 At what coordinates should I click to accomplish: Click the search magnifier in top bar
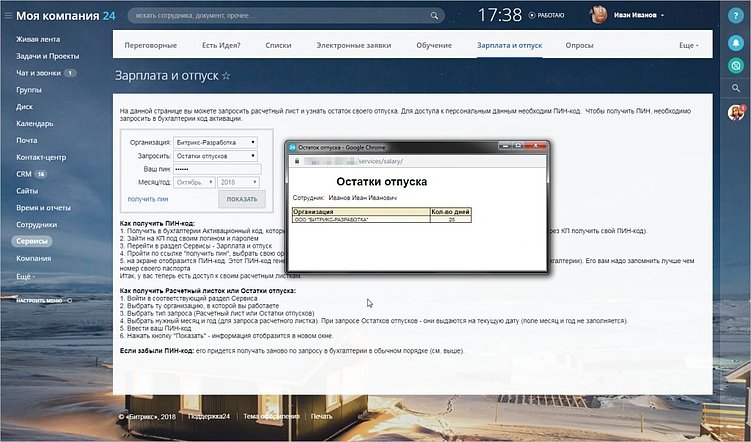434,16
